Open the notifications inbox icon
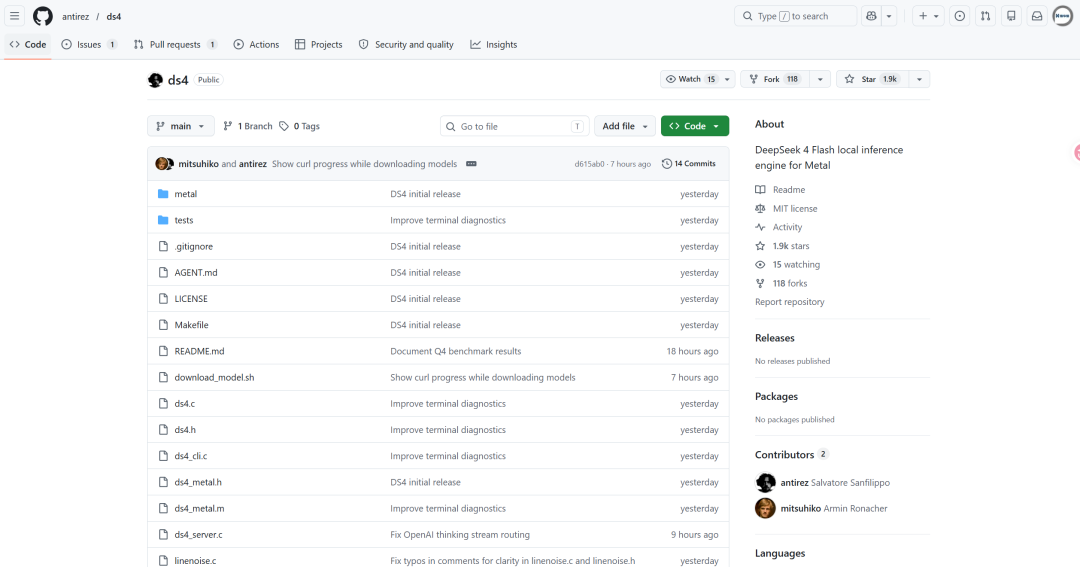The width and height of the screenshot is (1080, 567). pos(1037,16)
